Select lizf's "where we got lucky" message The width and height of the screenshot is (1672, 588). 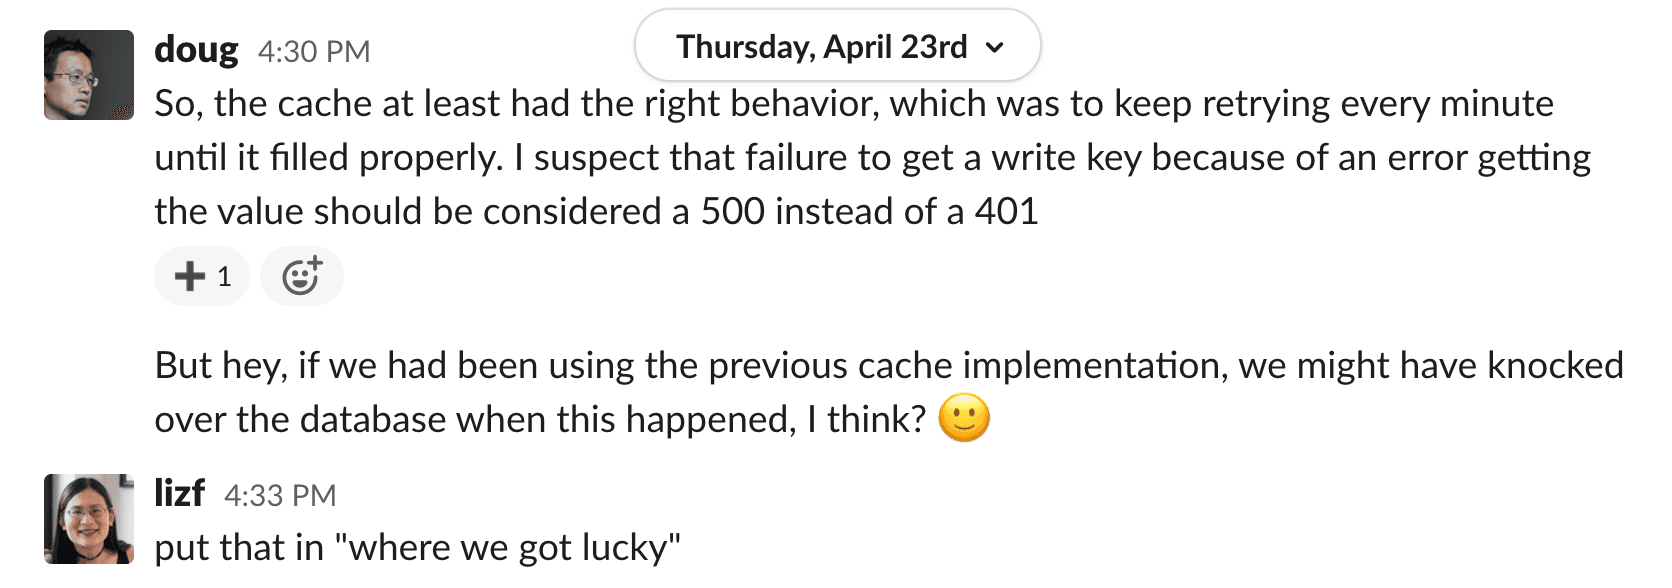click(x=417, y=548)
